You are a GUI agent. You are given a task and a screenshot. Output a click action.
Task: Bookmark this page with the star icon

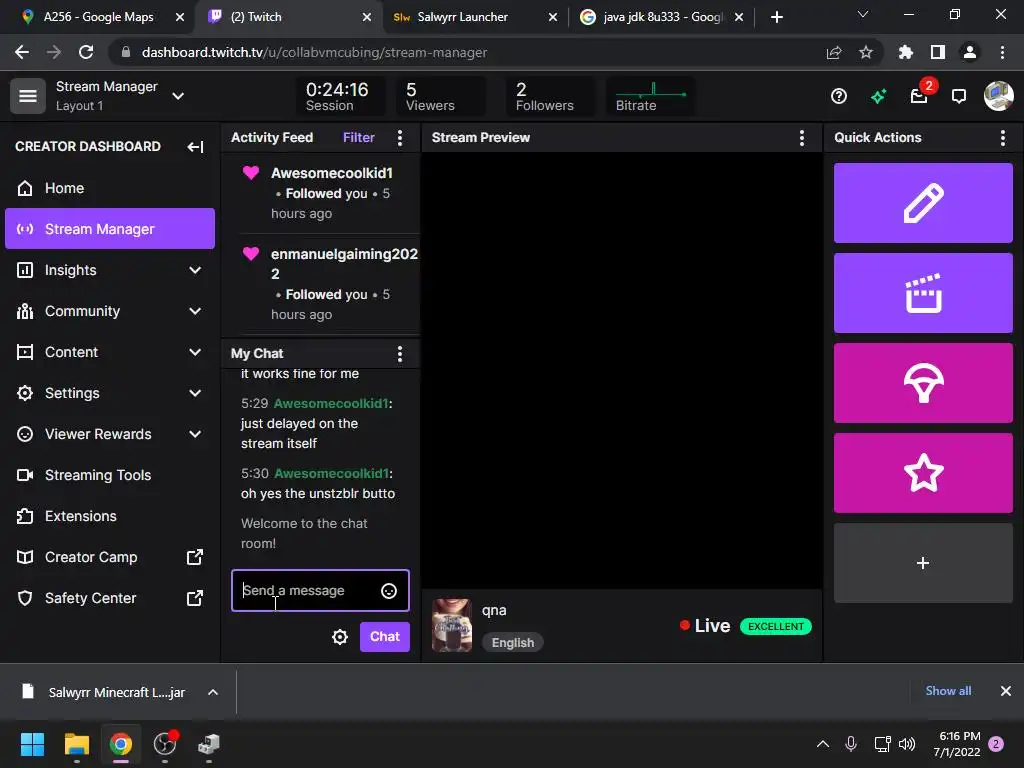tap(865, 52)
